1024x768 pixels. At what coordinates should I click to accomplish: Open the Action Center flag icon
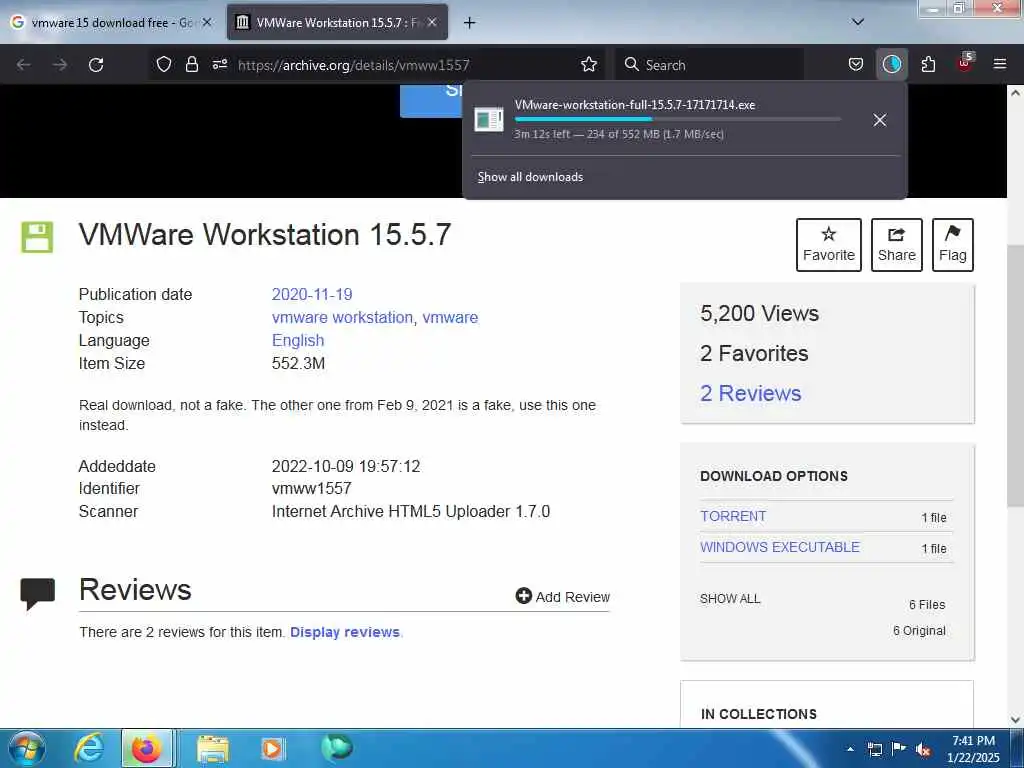(899, 748)
